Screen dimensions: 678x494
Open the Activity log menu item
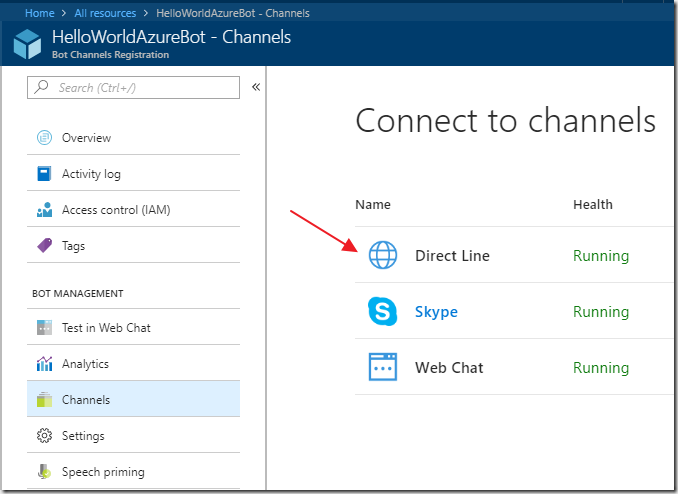tap(133, 173)
